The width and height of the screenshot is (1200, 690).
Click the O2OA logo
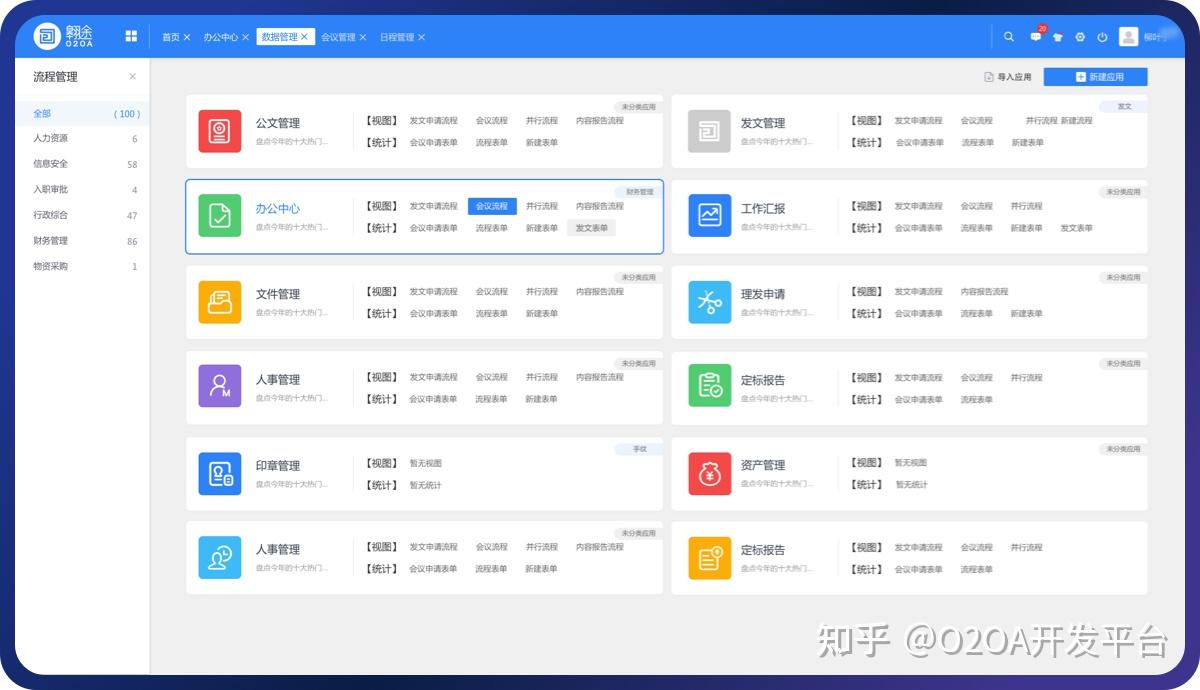tap(65, 36)
